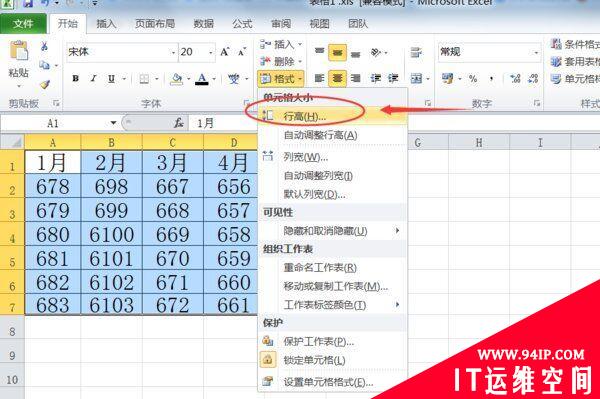Open the font name 宋体 dropdown
The width and height of the screenshot is (600, 399).
[x=173, y=52]
